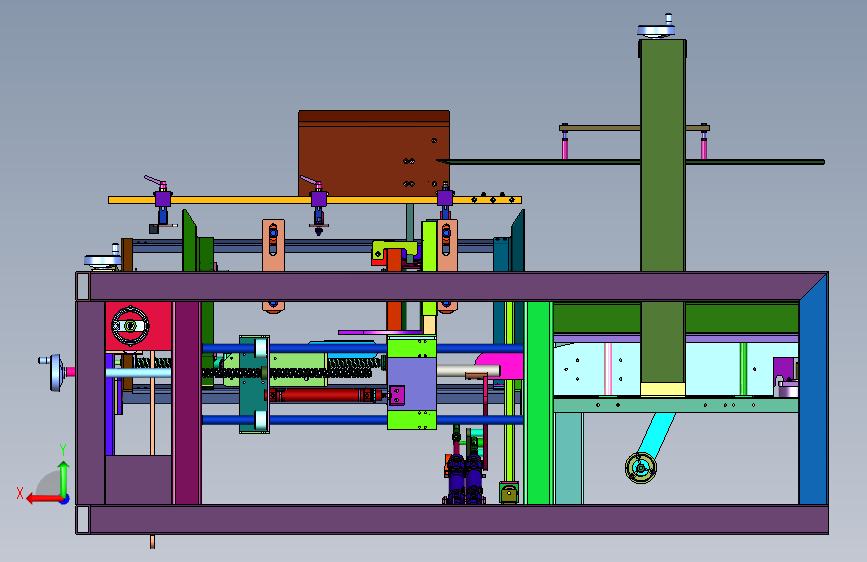Click the blue Z axis dot of the triad
The height and width of the screenshot is (562, 867).
tap(65, 499)
